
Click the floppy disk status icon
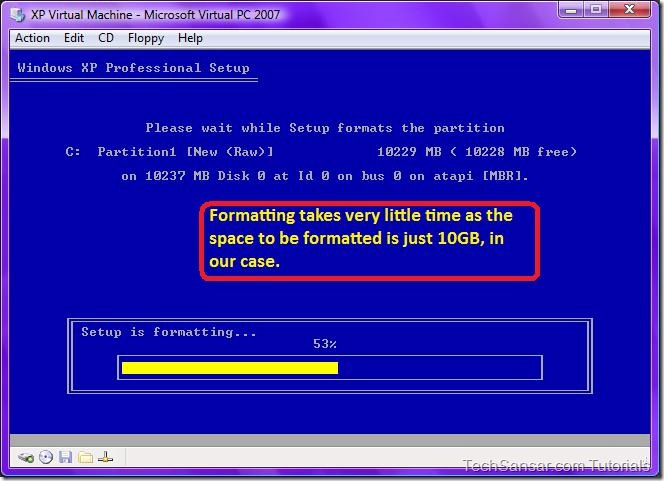pyautogui.click(x=66, y=457)
